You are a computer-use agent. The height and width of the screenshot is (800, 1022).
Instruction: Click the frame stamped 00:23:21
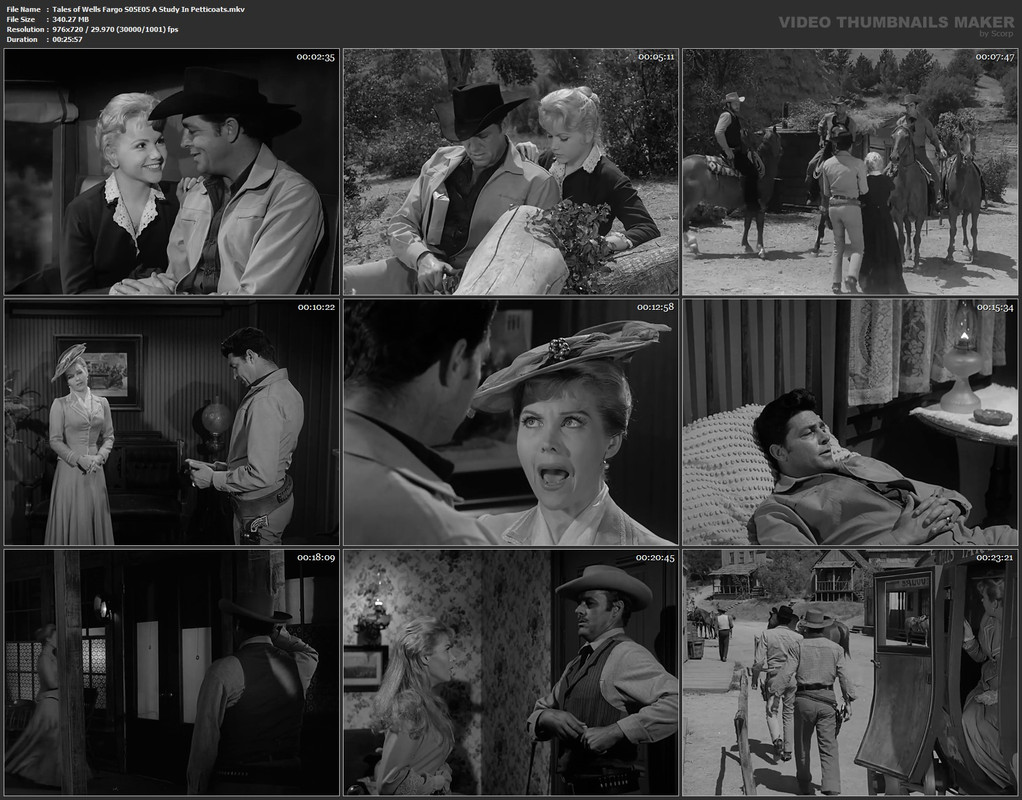[x=850, y=673]
